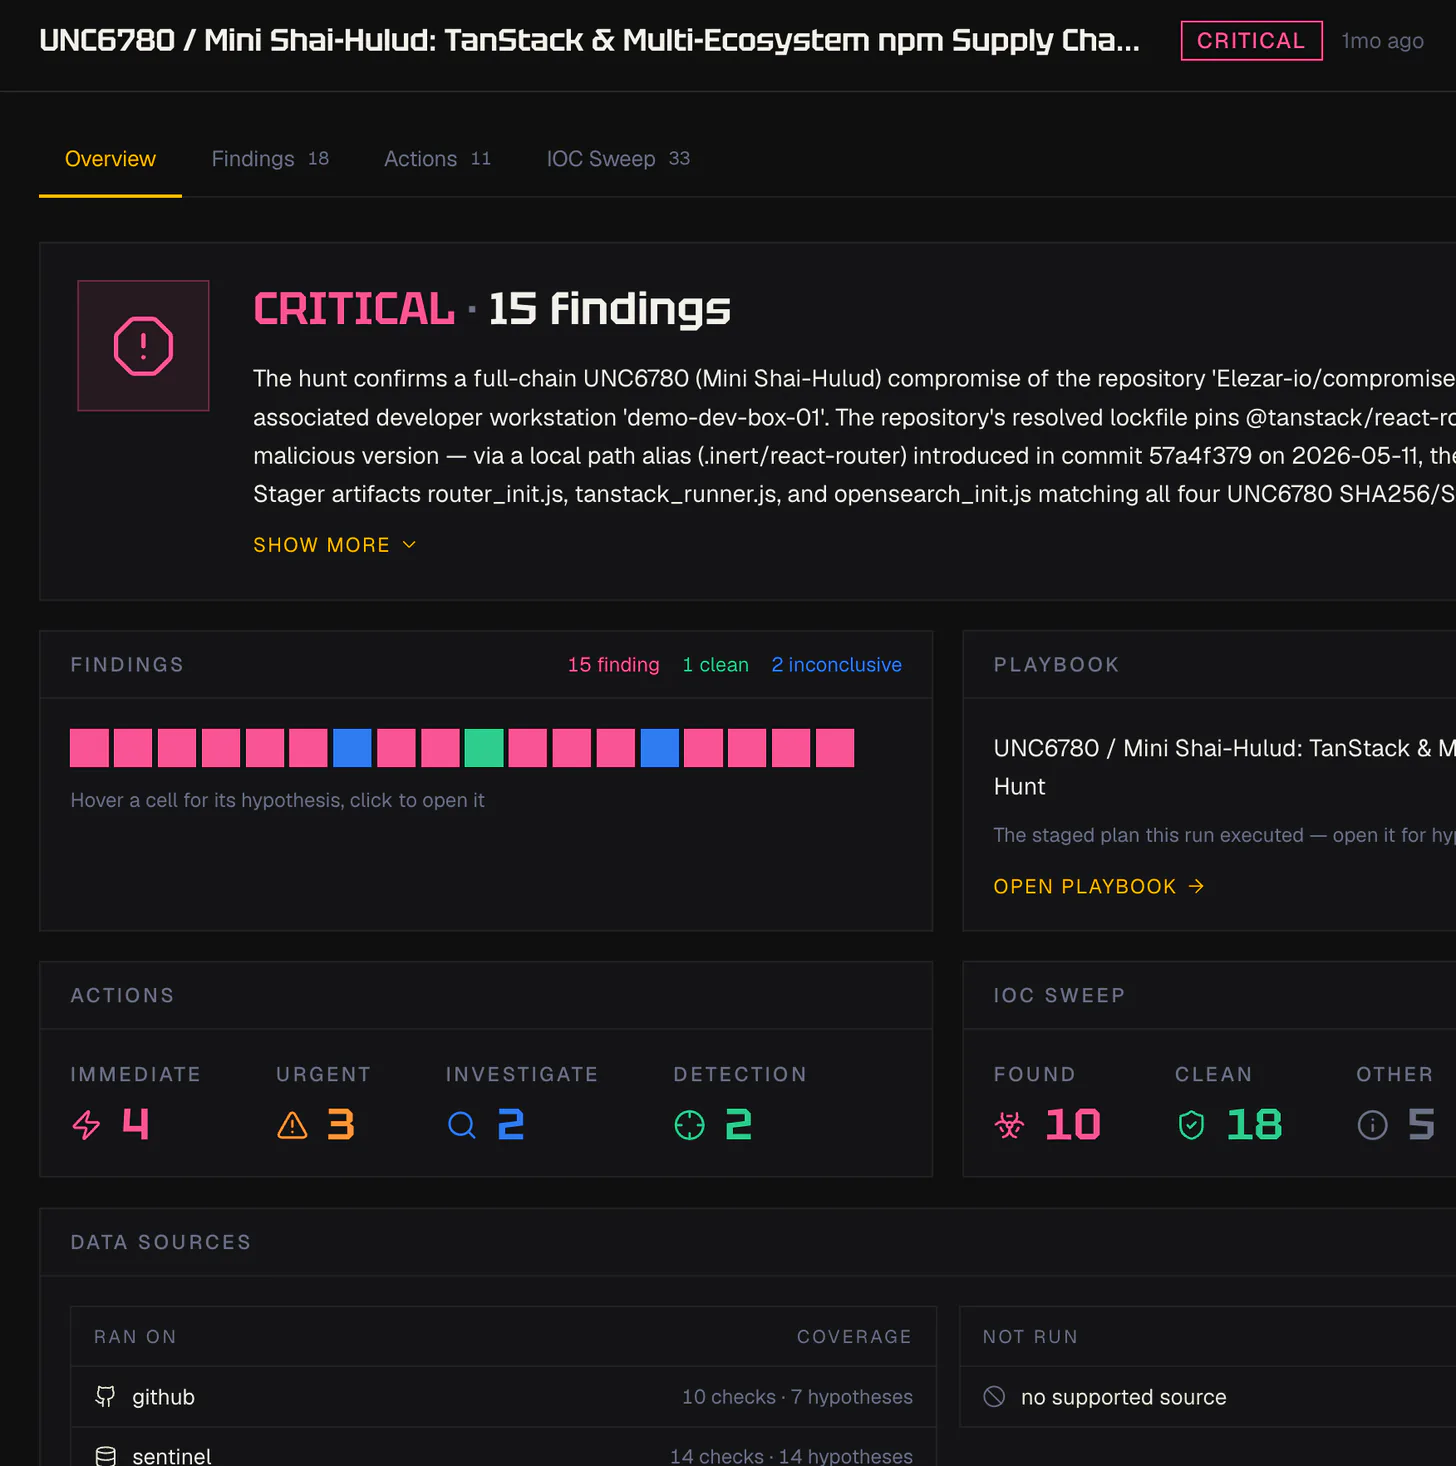Click the COVERAGE column header
The height and width of the screenshot is (1466, 1456).
click(854, 1337)
